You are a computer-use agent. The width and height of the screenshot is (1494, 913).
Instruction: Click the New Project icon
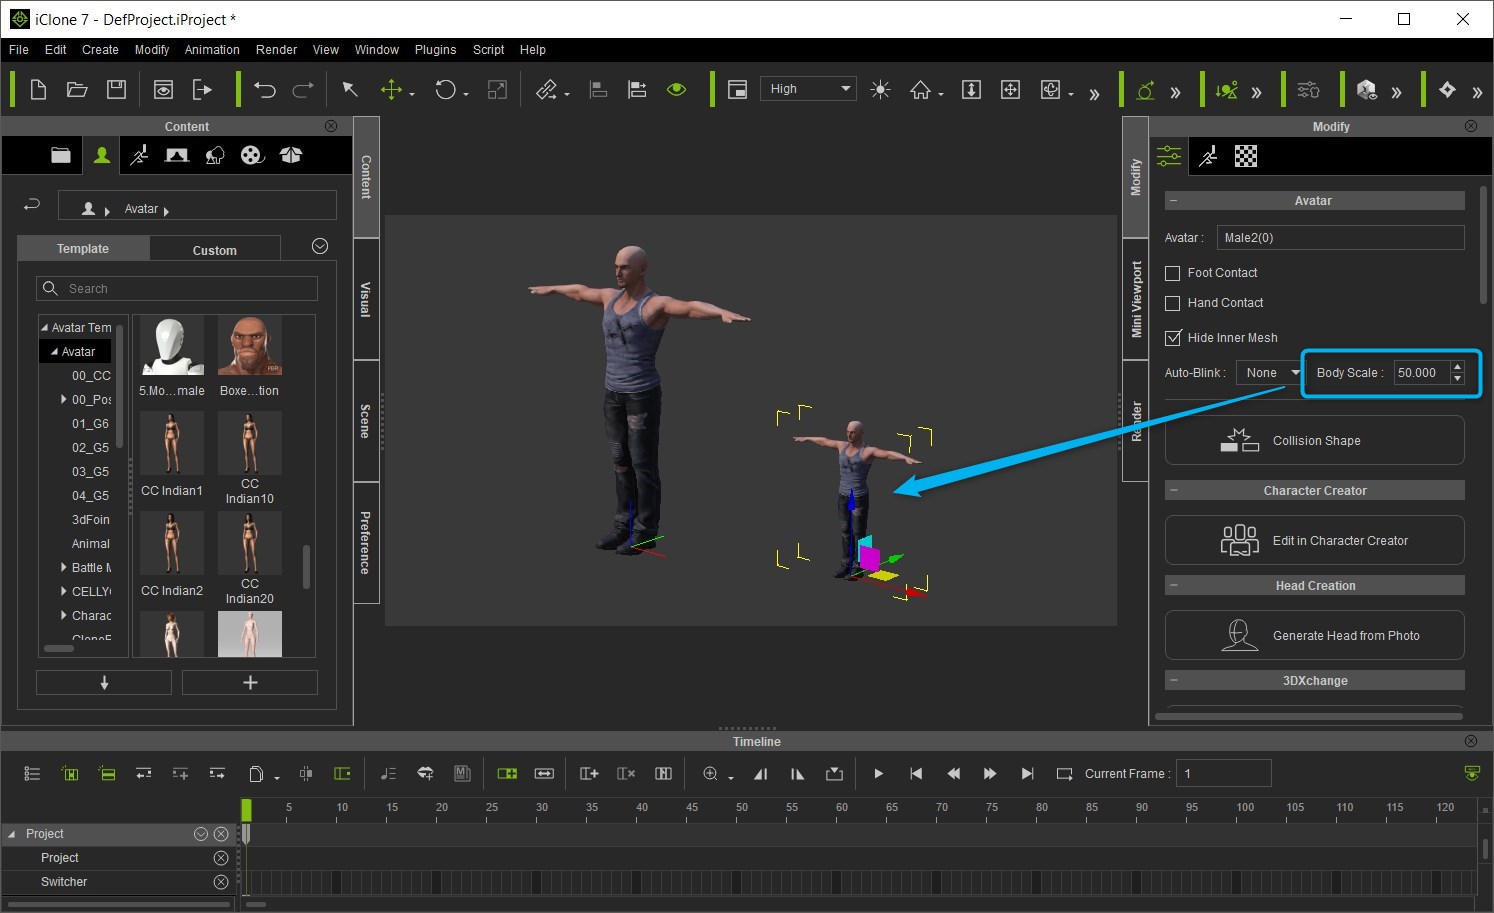coord(38,90)
